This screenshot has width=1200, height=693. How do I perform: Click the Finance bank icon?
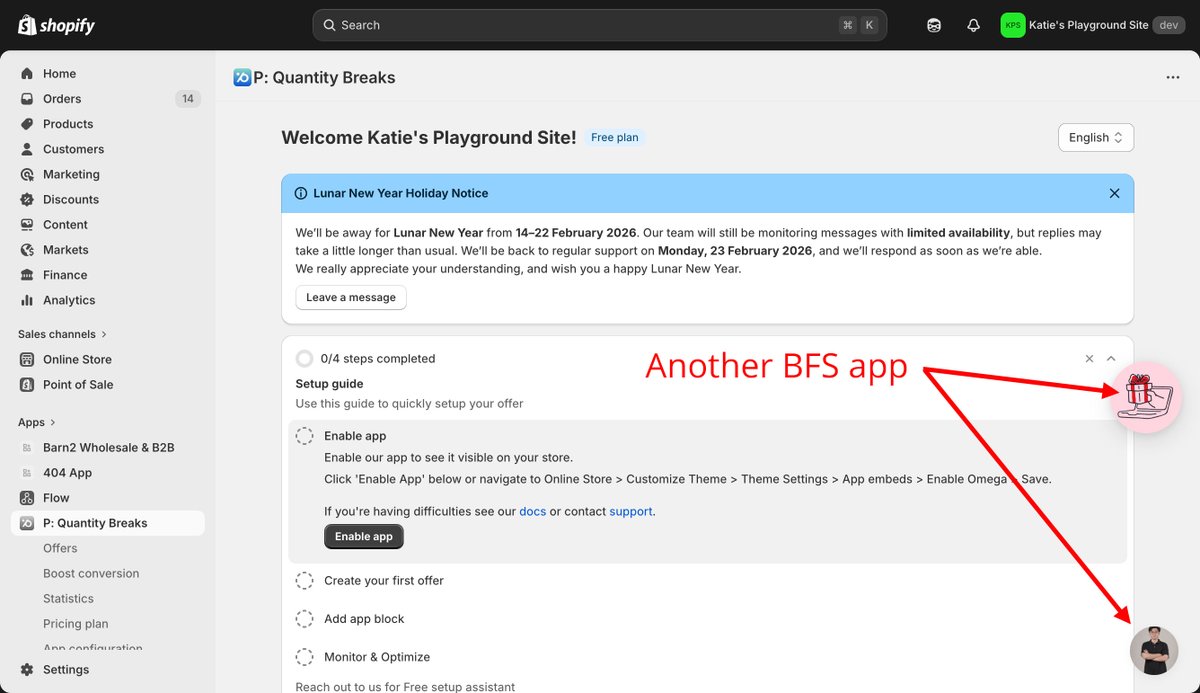27,275
